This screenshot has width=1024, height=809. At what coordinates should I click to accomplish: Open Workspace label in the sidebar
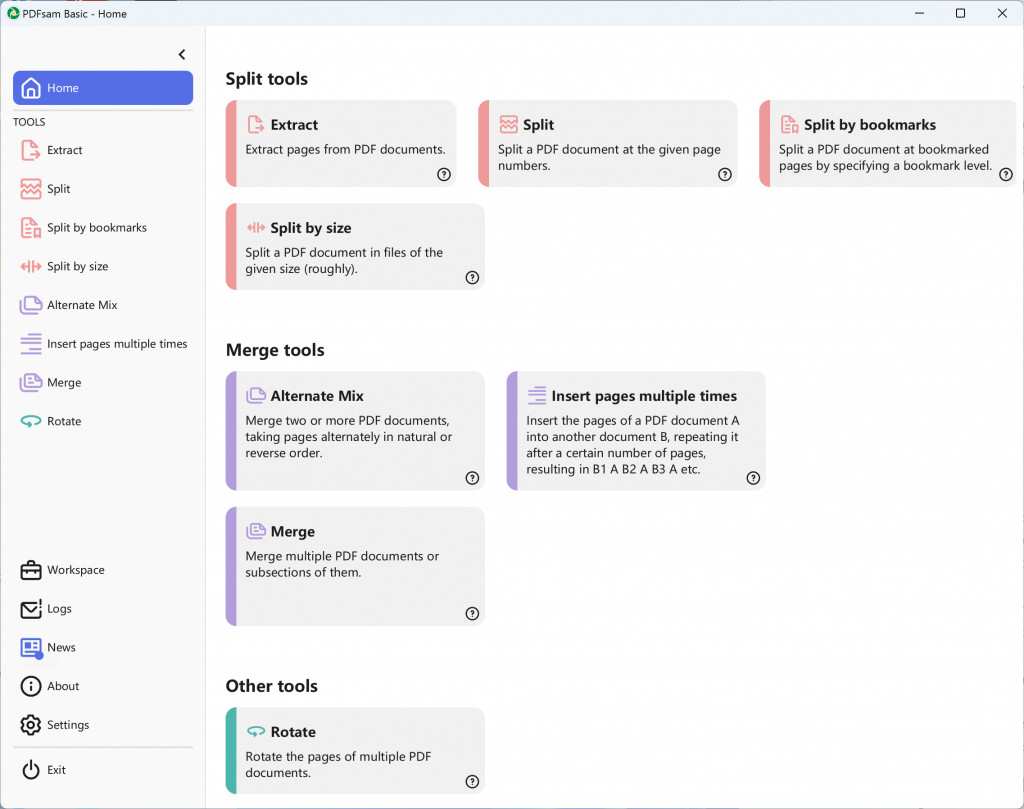[x=76, y=570]
